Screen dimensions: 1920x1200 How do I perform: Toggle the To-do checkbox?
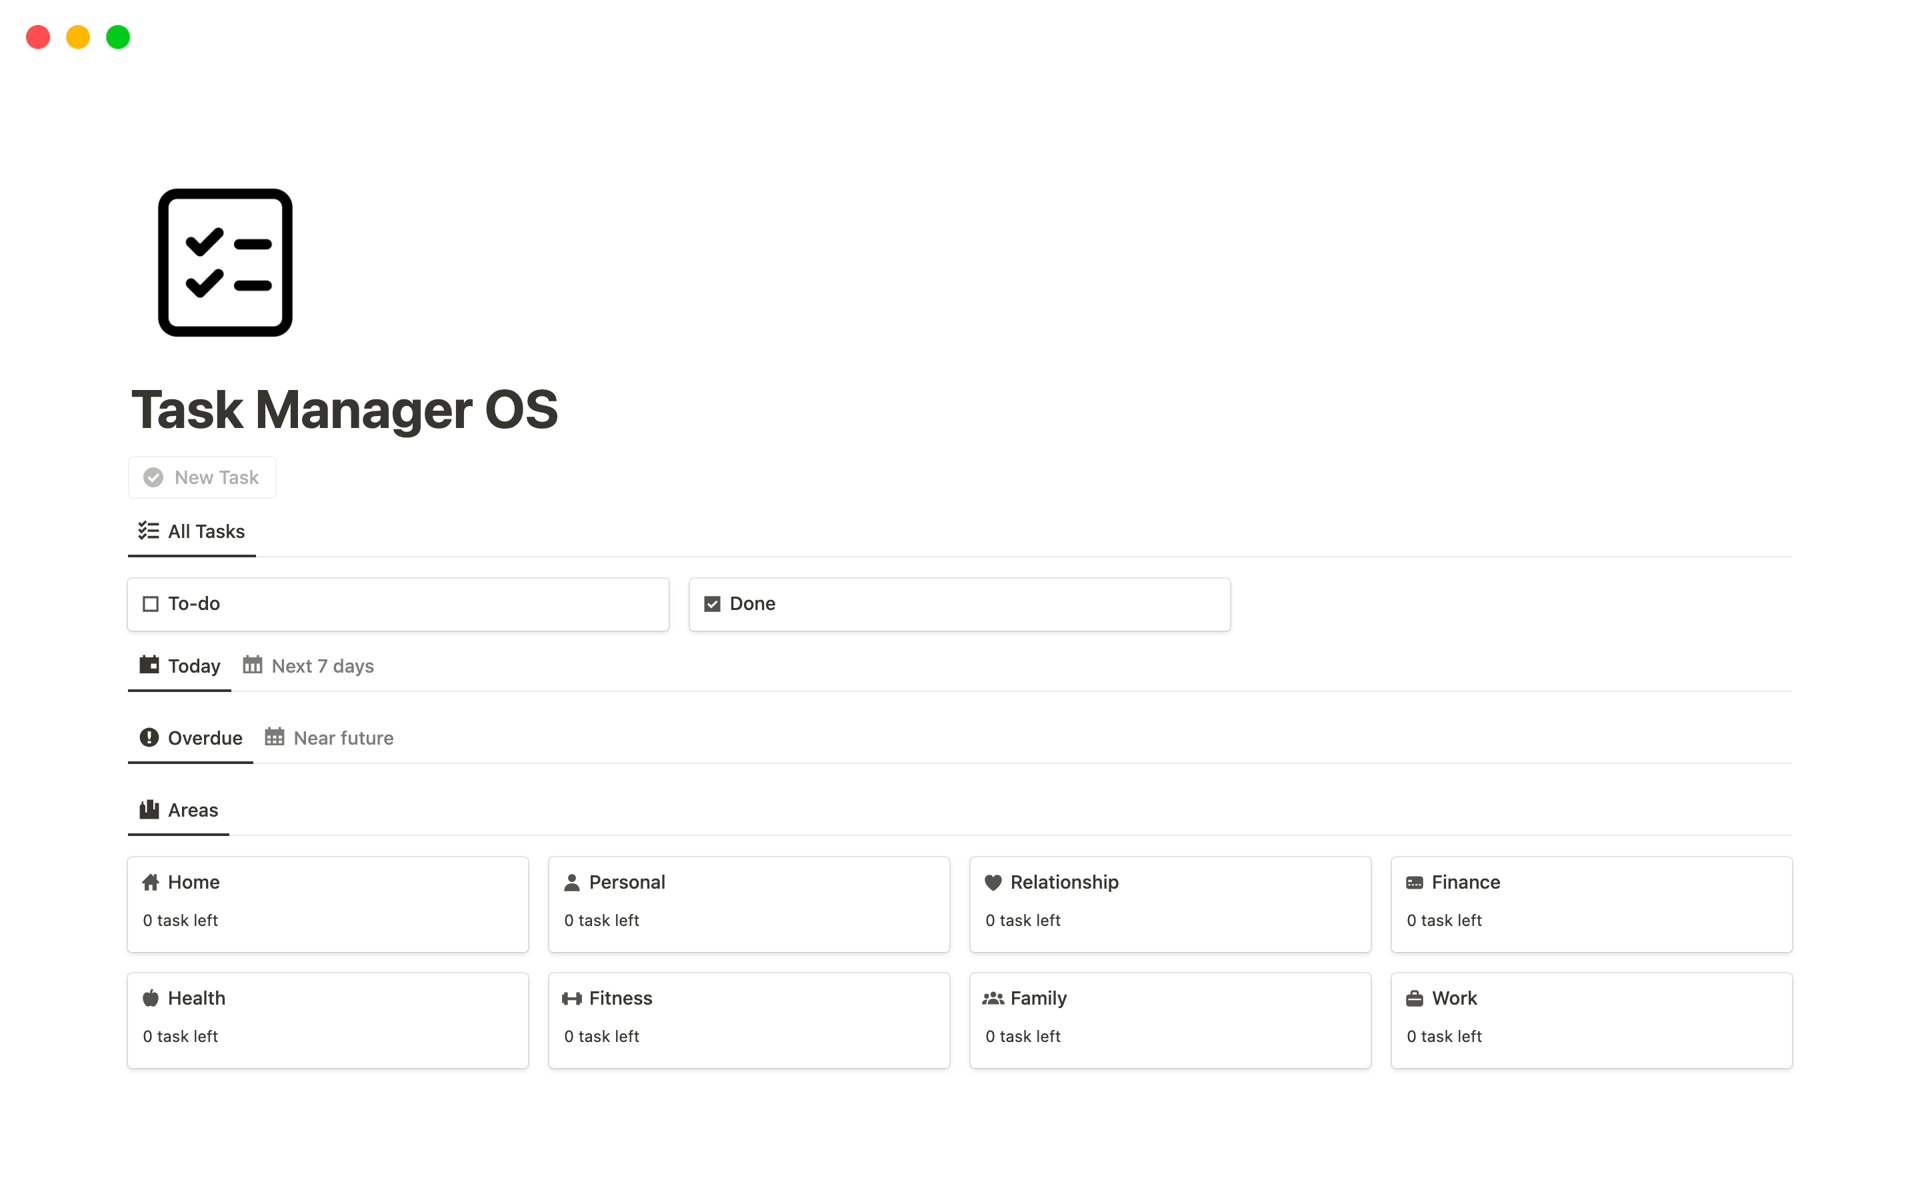[x=149, y=603]
